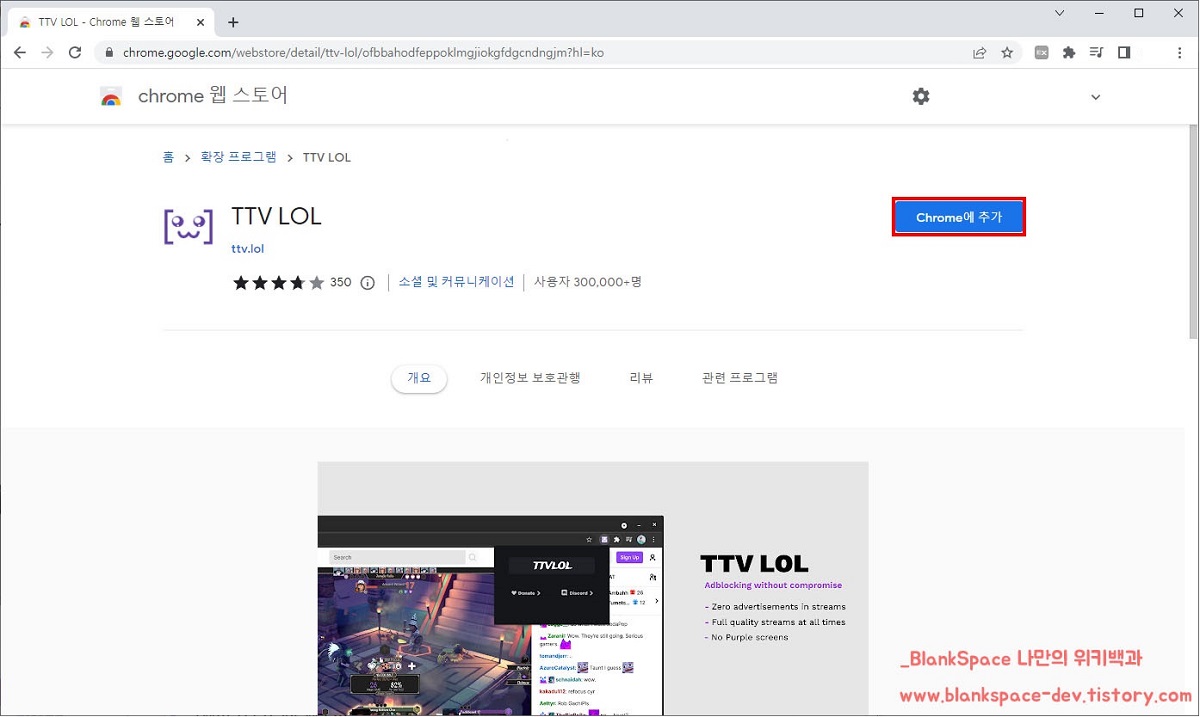Click the 350 review count

(x=341, y=283)
